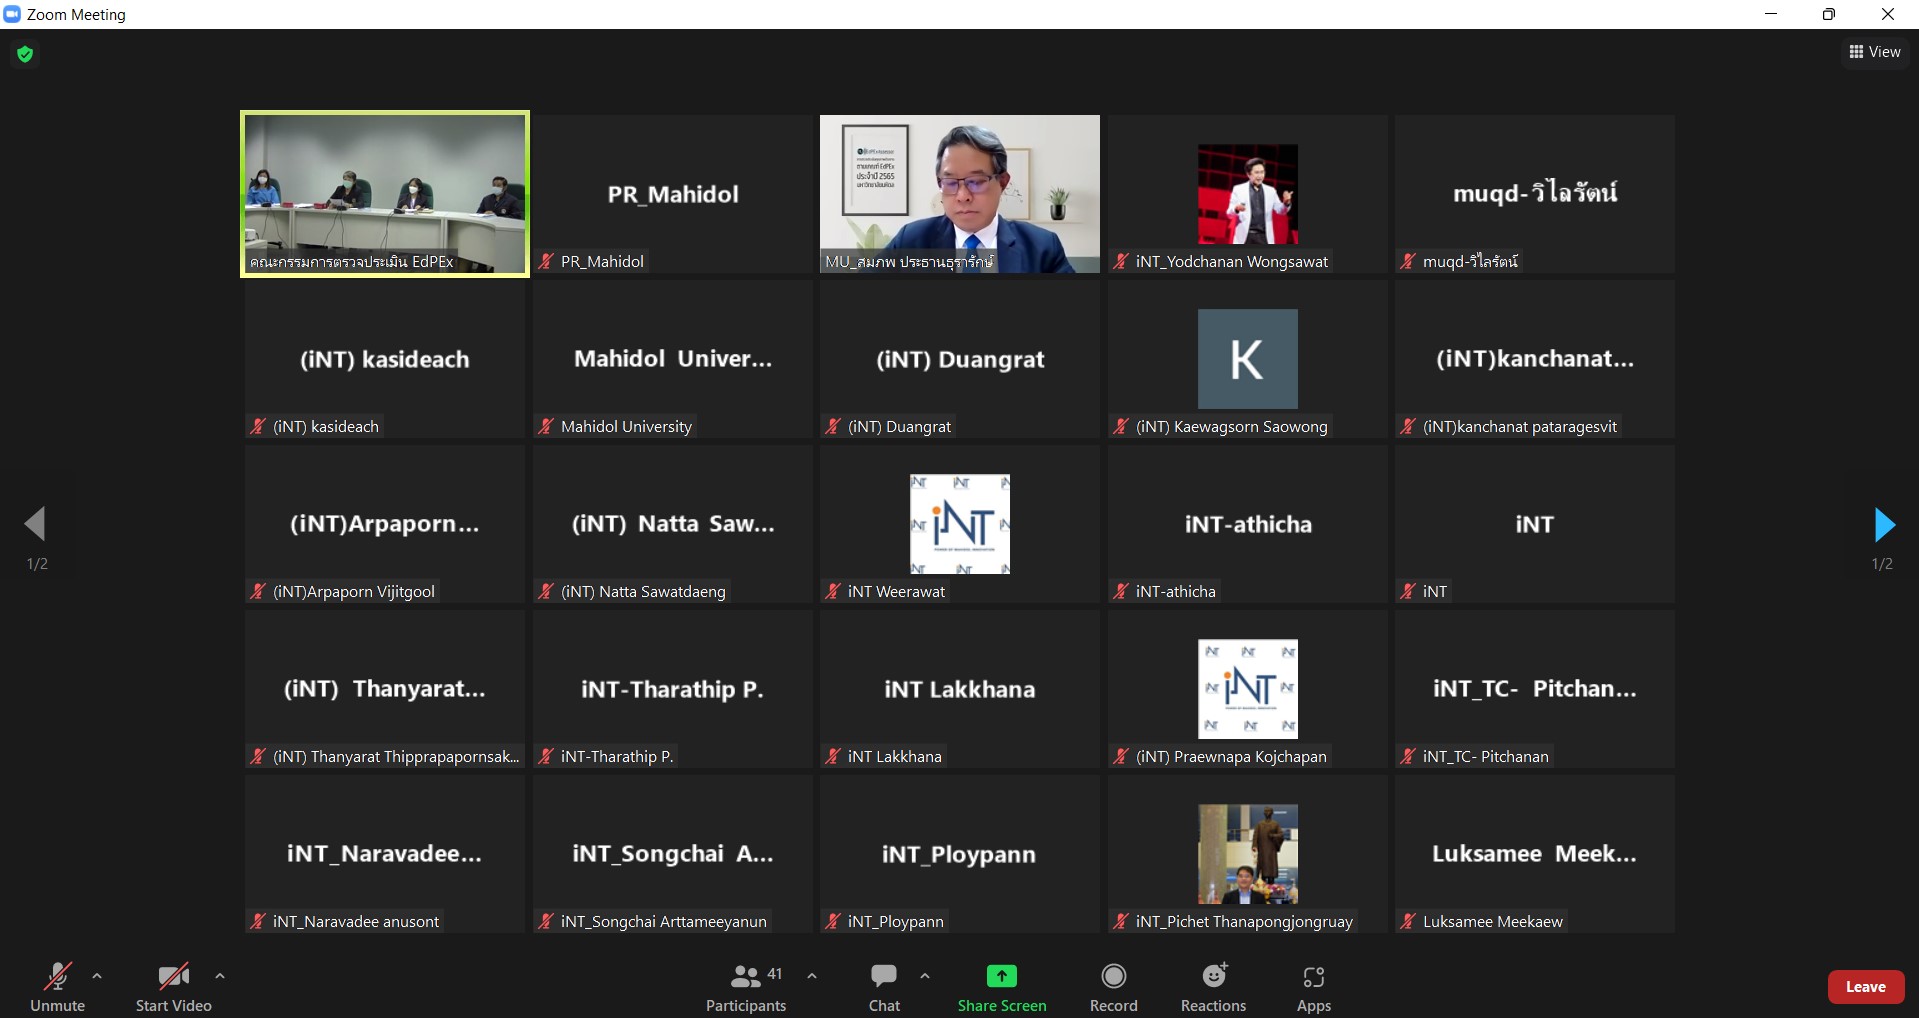1919x1018 pixels.
Task: Click the green encryption shield icon
Action: click(x=26, y=54)
